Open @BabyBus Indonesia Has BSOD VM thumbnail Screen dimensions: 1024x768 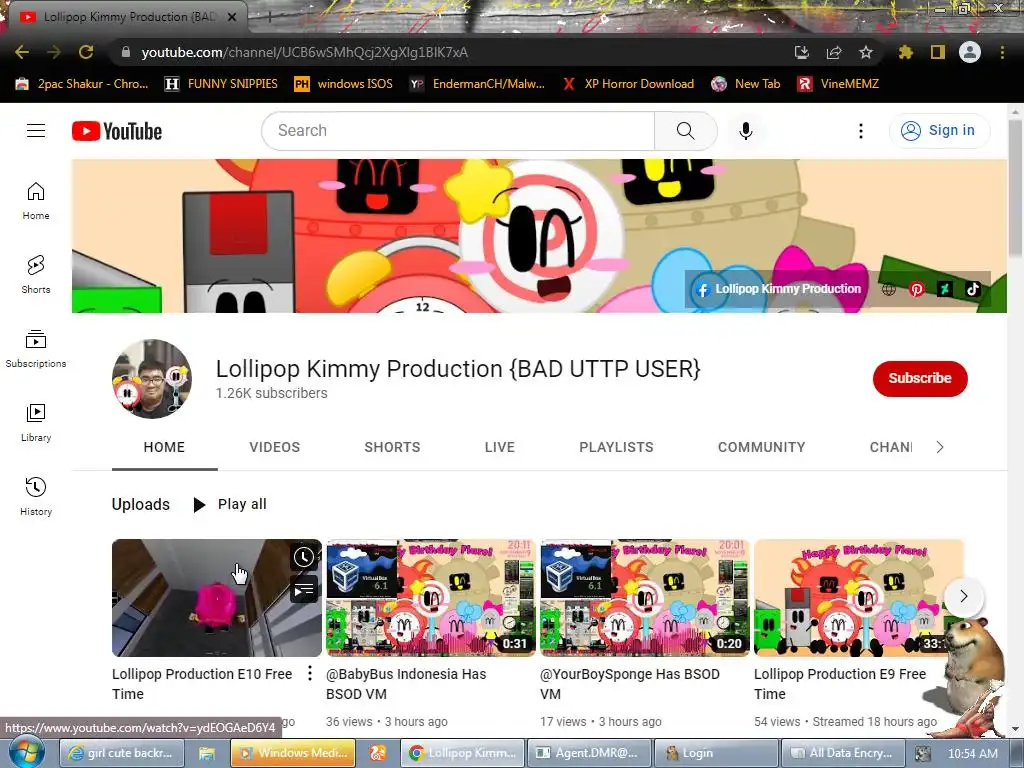(431, 598)
